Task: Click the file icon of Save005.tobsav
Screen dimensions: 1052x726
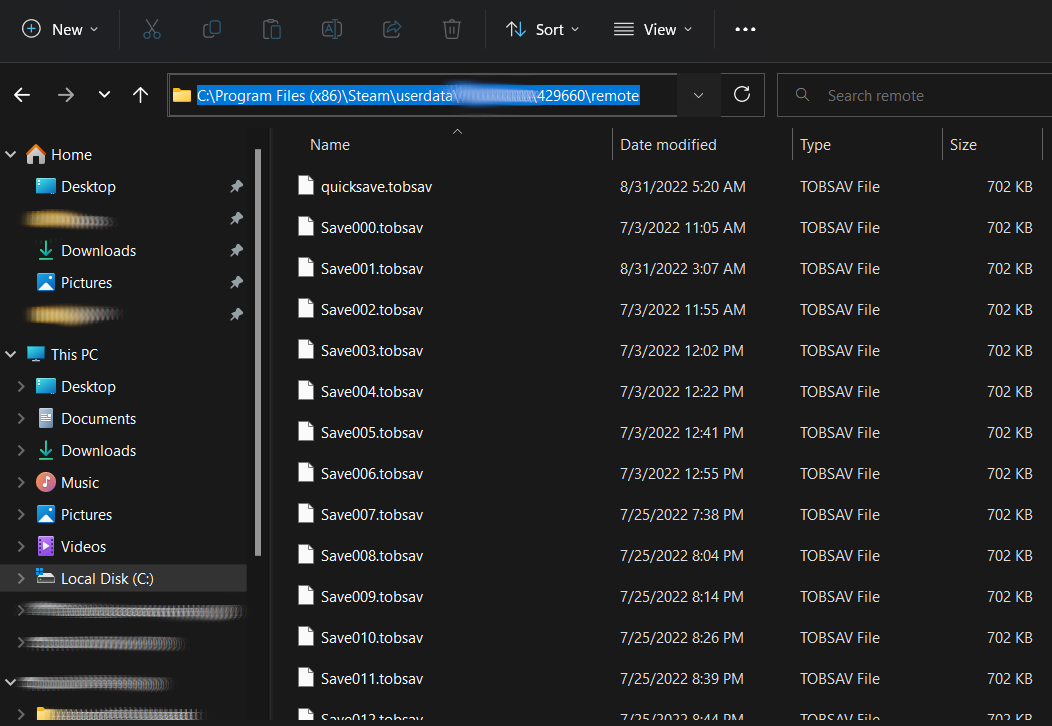Action: click(306, 432)
